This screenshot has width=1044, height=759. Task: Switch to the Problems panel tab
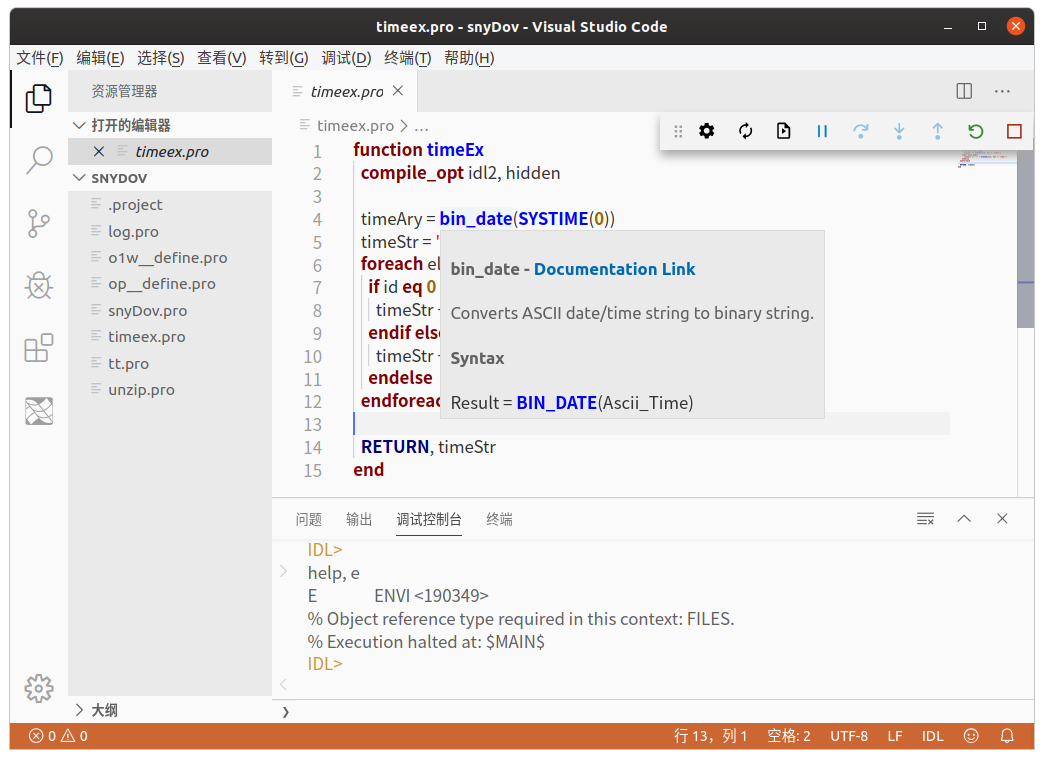(x=308, y=519)
